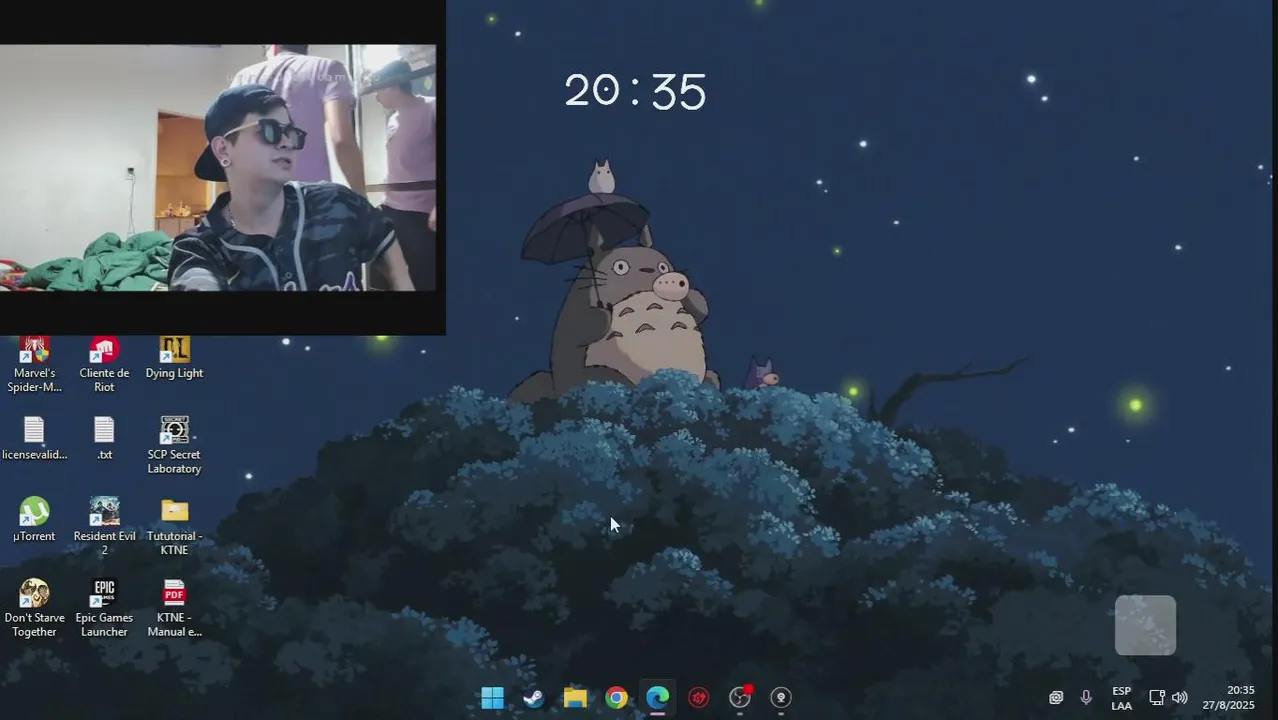Image resolution: width=1278 pixels, height=720 pixels.
Task: Open the volume speaker tray icon
Action: [1180, 698]
